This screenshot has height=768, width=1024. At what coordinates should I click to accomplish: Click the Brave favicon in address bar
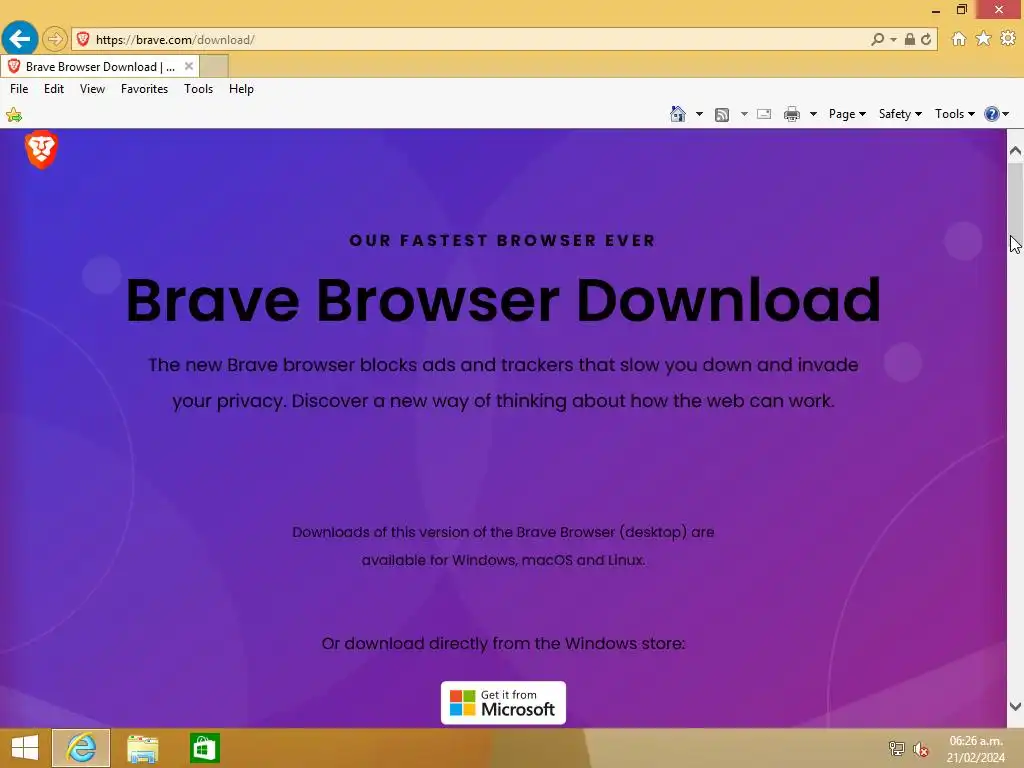[82, 40]
